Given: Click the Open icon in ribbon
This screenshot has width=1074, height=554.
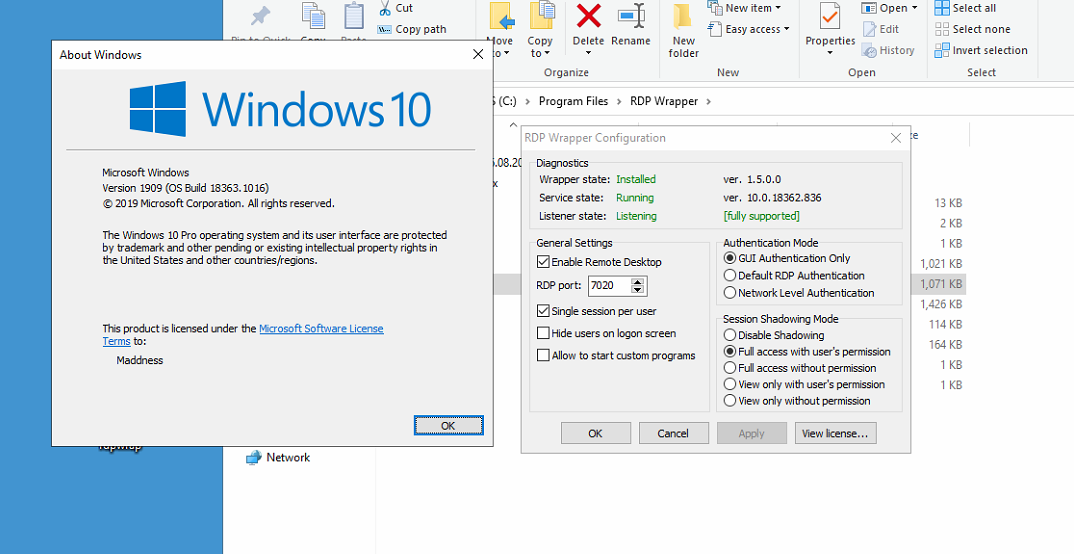Looking at the screenshot, I should (869, 8).
